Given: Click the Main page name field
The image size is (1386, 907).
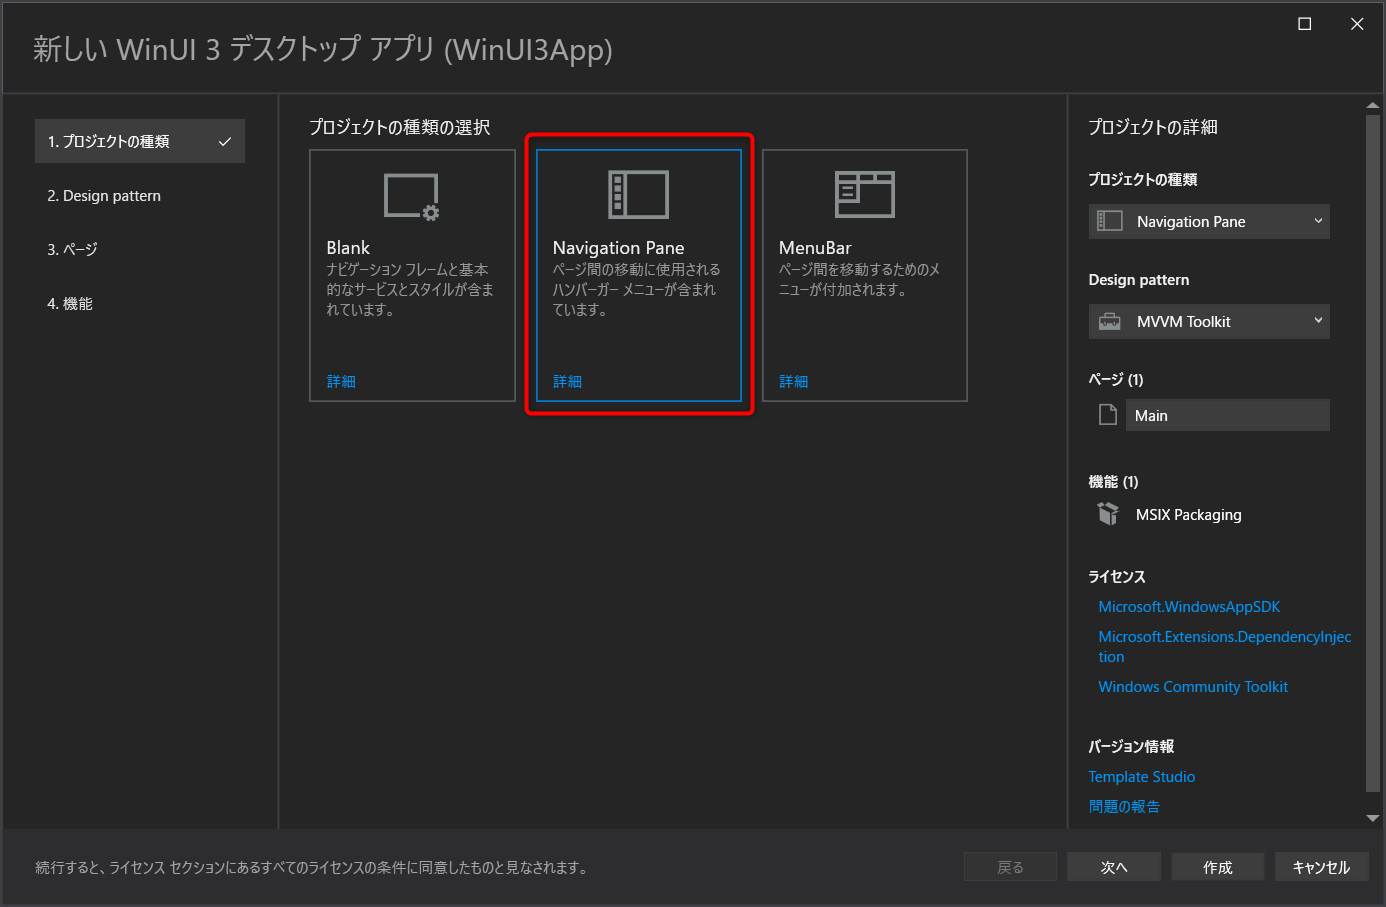Looking at the screenshot, I should [x=1228, y=415].
